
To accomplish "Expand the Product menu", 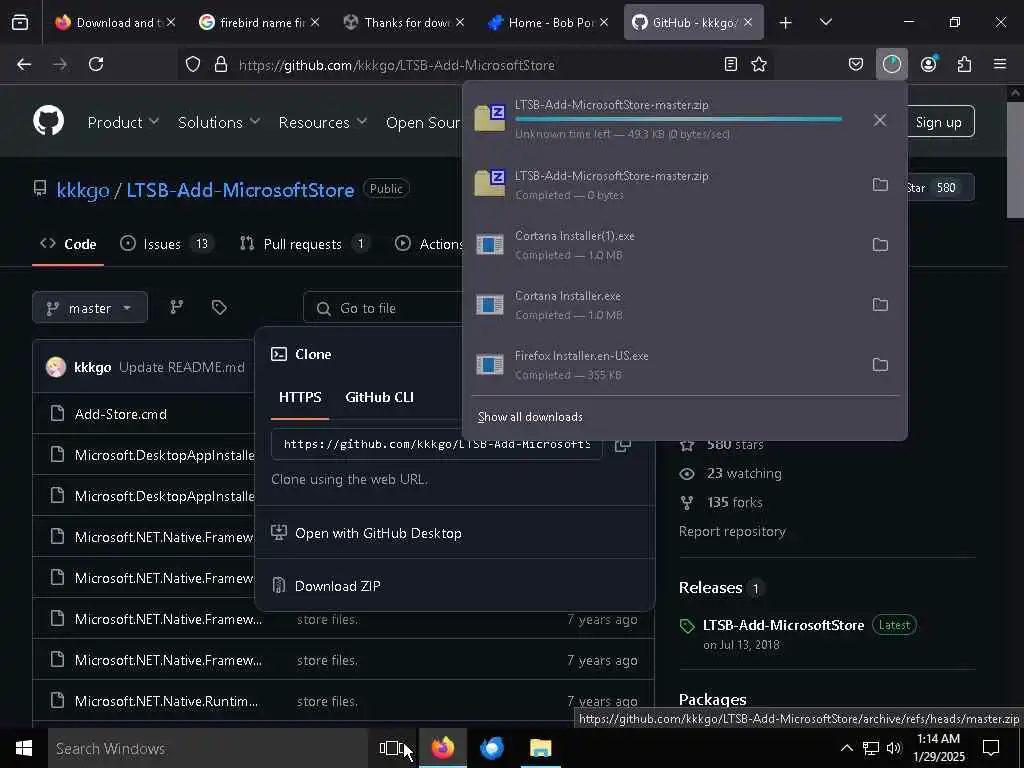I will [x=123, y=122].
